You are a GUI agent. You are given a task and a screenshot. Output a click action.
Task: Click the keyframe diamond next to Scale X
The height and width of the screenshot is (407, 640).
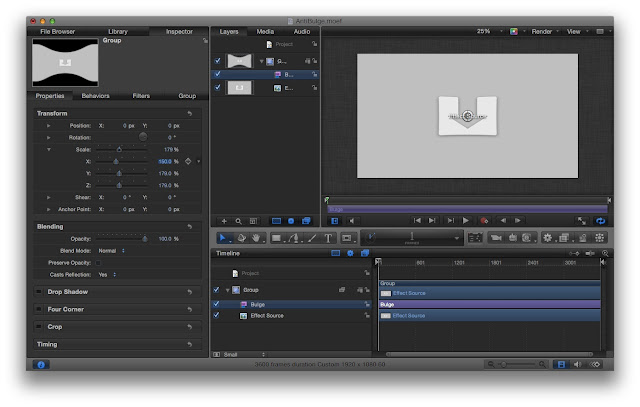click(188, 161)
